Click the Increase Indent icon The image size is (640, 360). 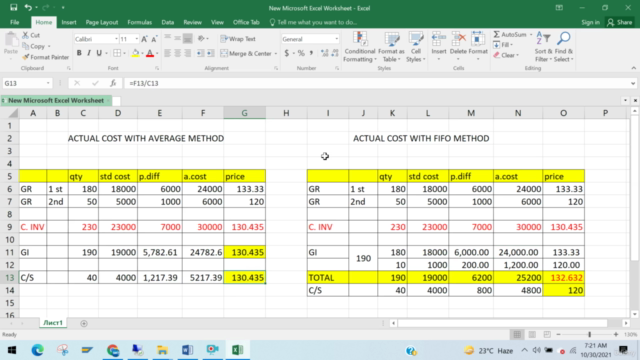point(210,53)
